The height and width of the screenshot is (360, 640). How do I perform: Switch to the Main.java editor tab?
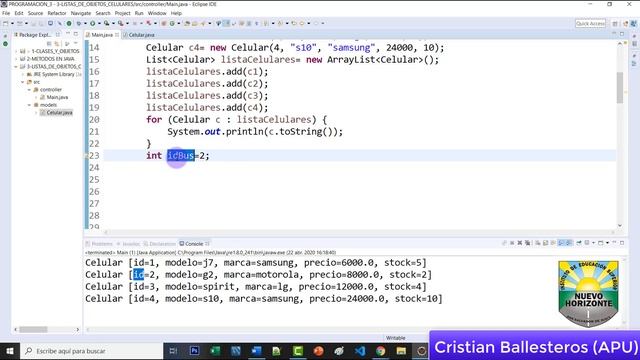[x=102, y=35]
